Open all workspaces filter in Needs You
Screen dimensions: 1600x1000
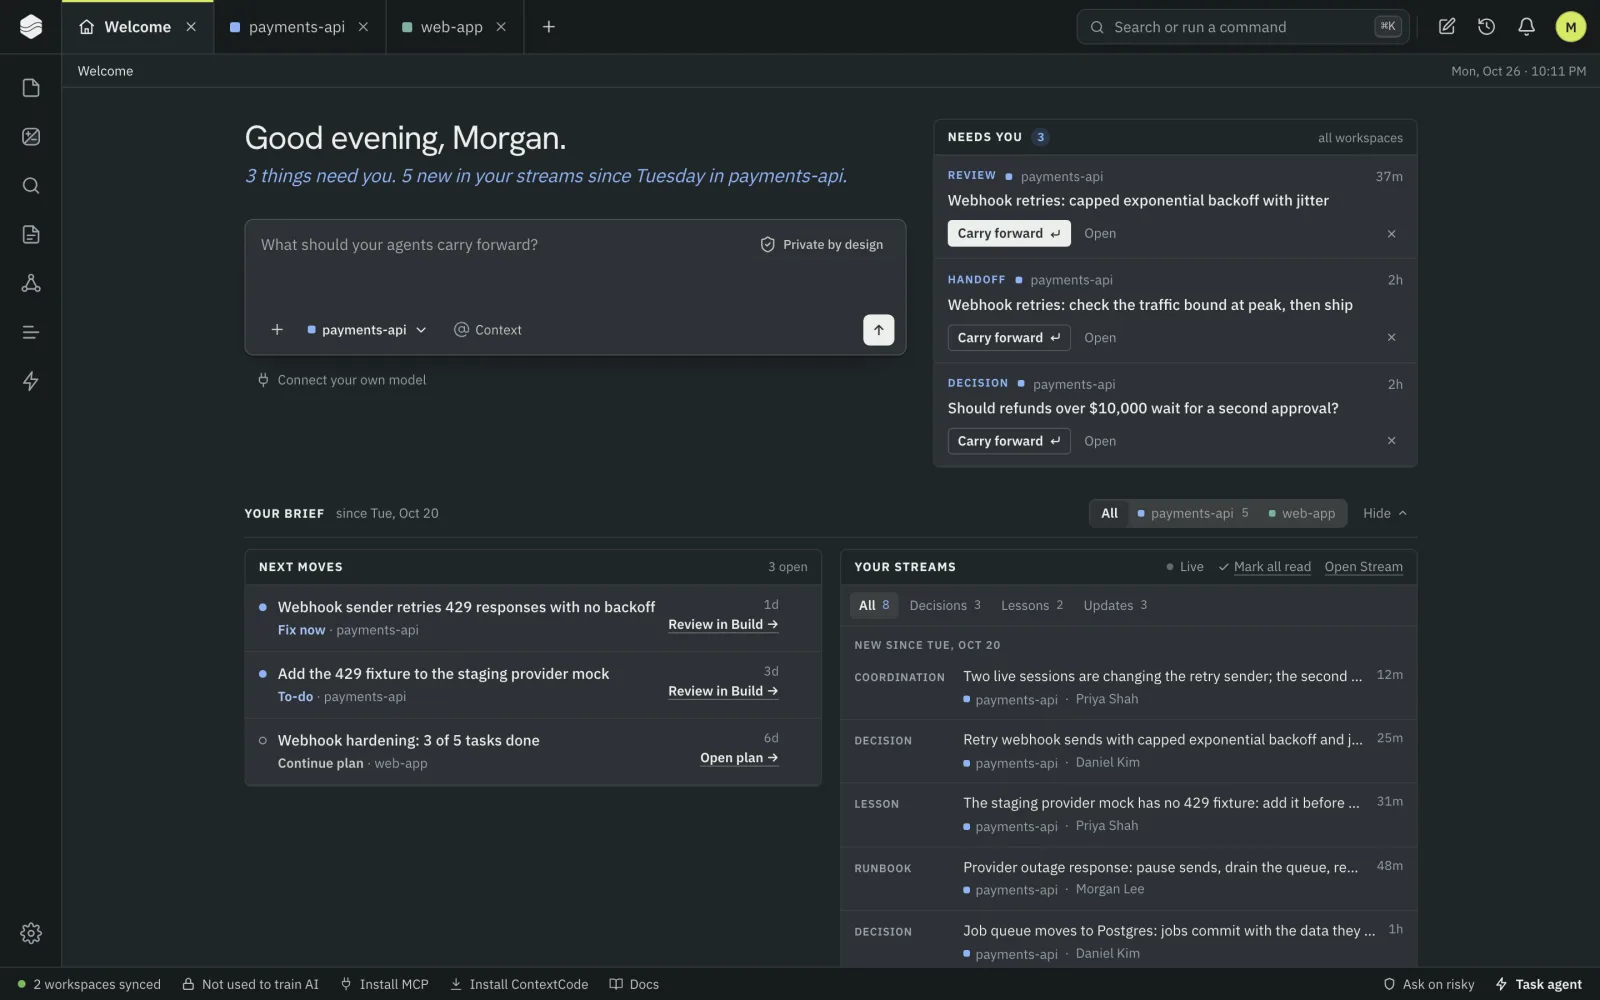tap(1360, 138)
